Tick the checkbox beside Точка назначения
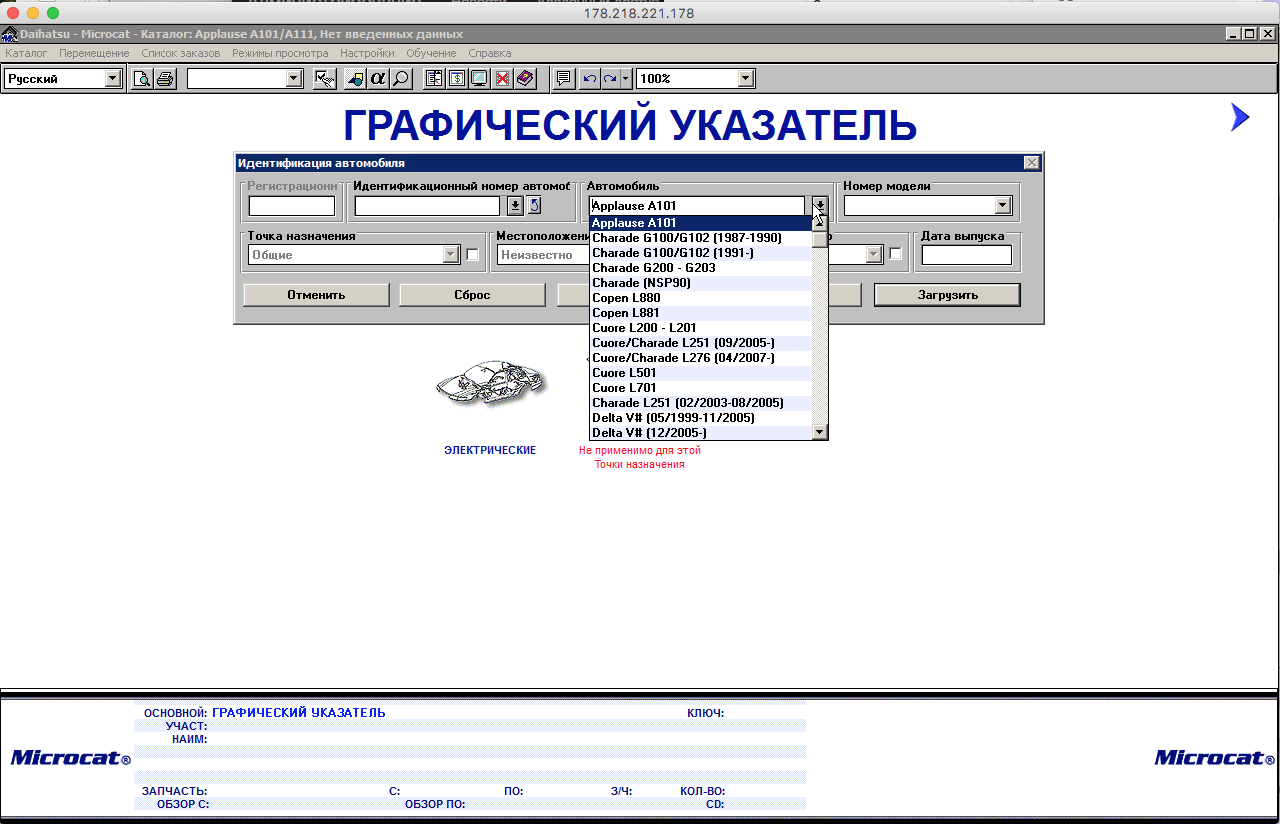 click(x=473, y=255)
